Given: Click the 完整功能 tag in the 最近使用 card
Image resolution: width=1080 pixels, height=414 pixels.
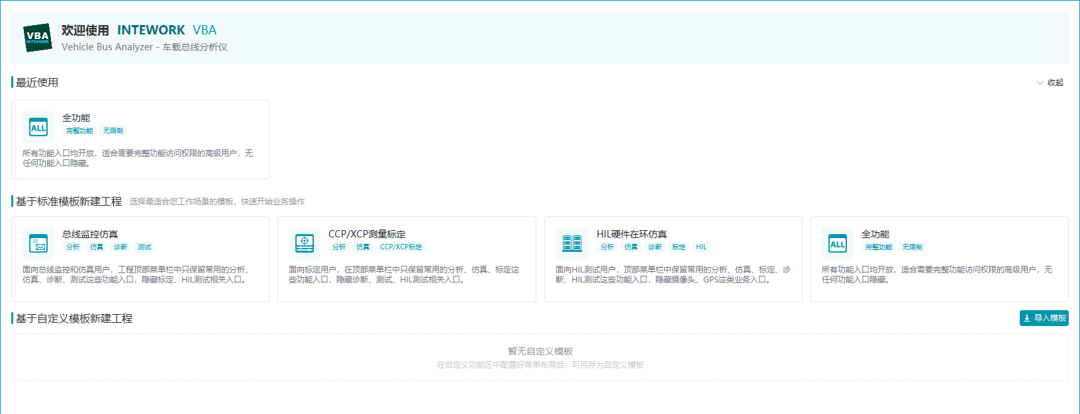Looking at the screenshot, I should coord(79,131).
